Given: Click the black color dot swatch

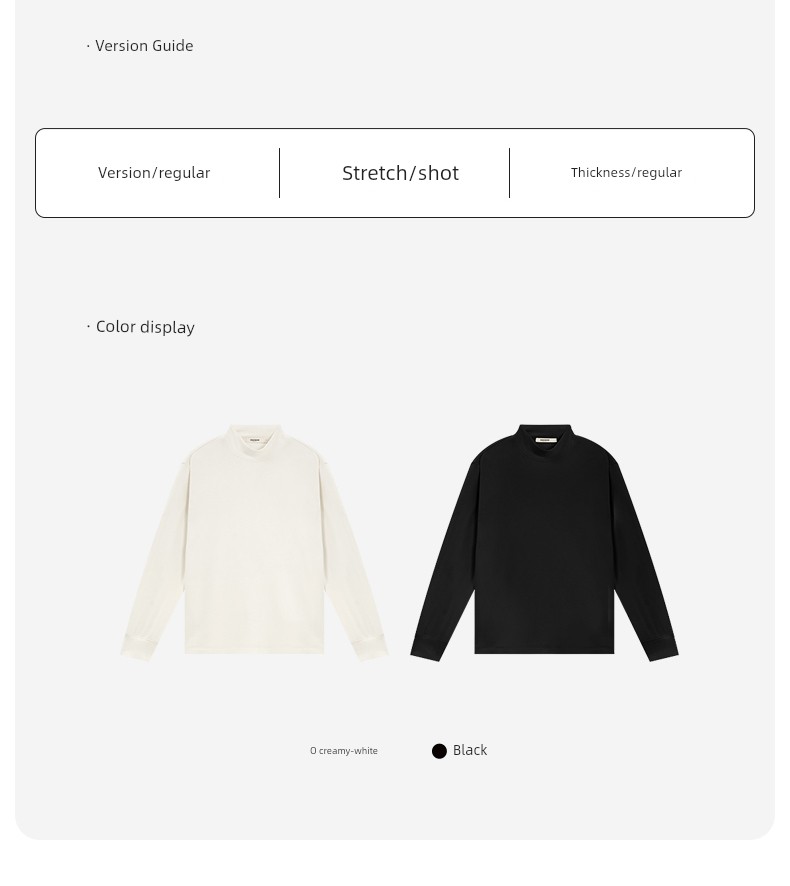Looking at the screenshot, I should click(439, 751).
